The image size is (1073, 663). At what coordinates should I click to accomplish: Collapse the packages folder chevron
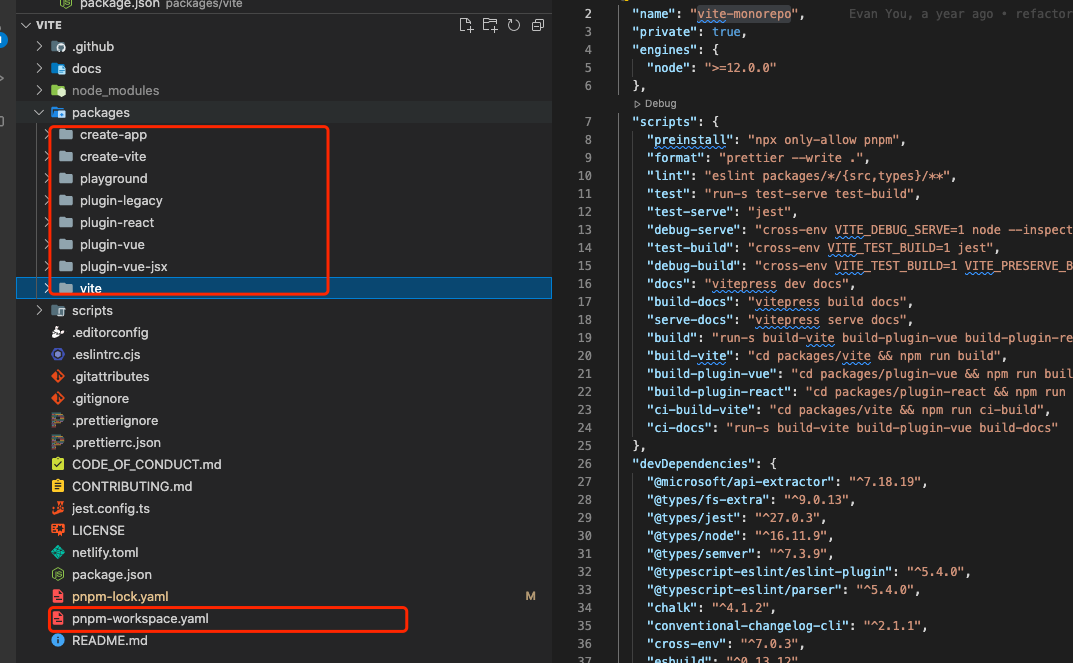pos(39,112)
